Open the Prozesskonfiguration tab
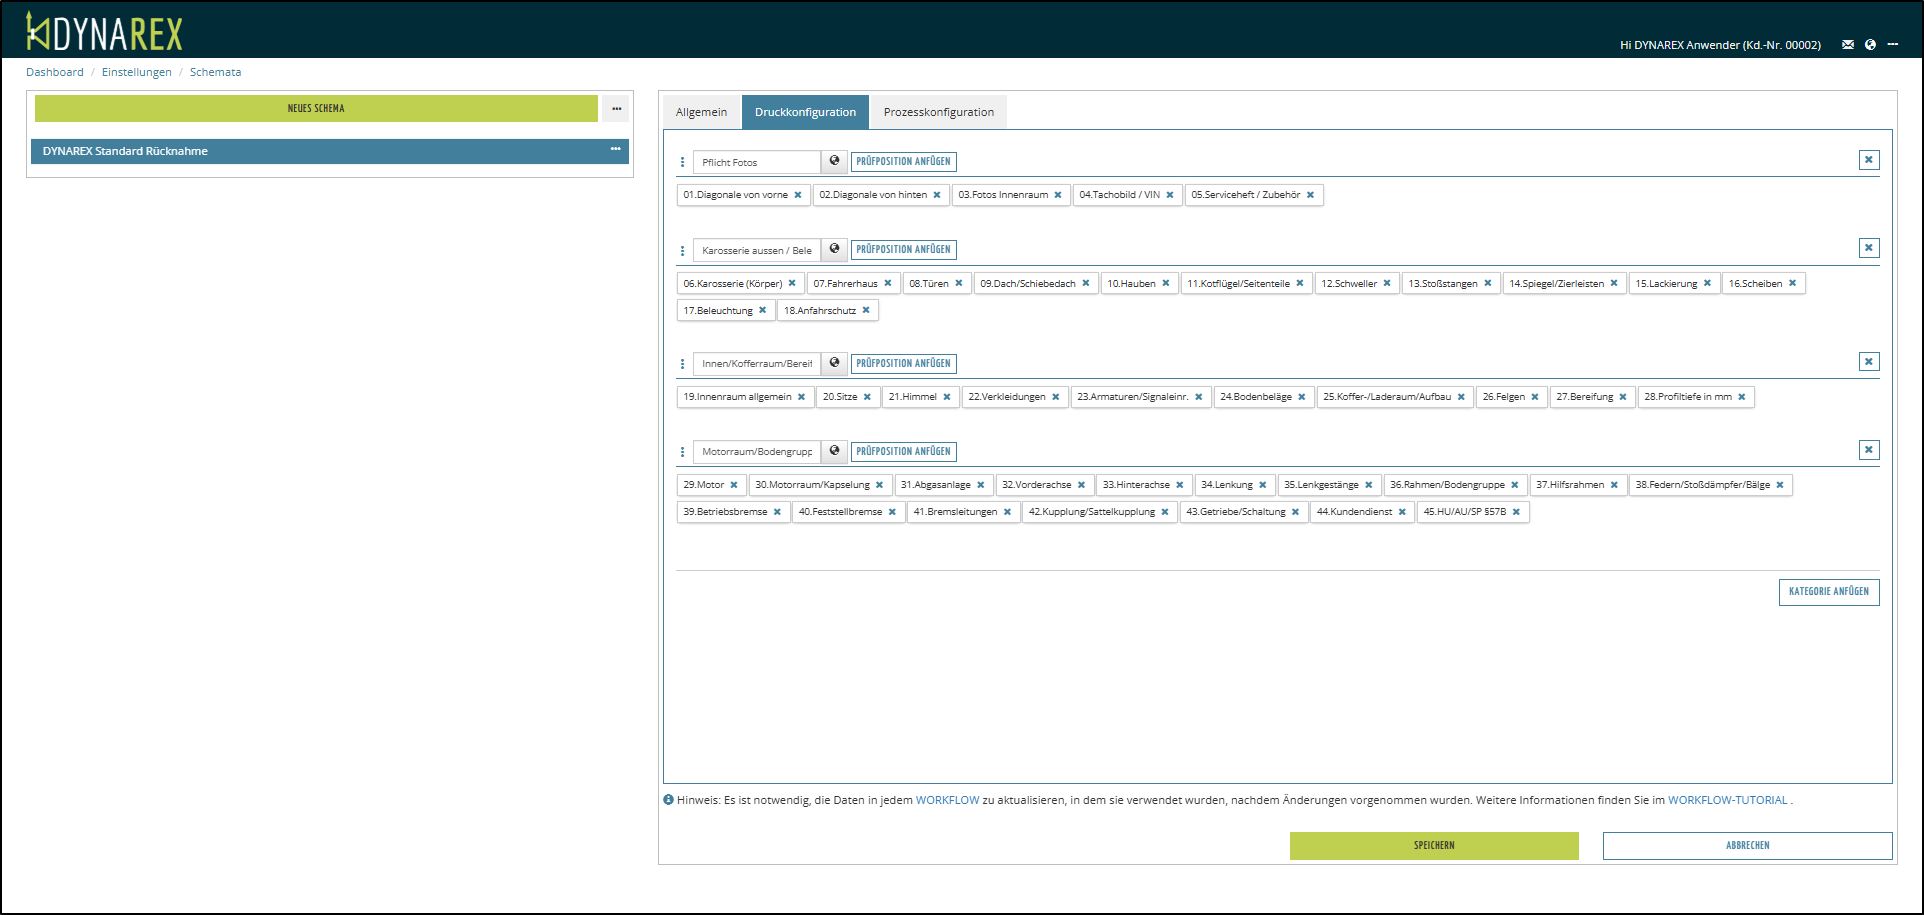 pyautogui.click(x=938, y=112)
